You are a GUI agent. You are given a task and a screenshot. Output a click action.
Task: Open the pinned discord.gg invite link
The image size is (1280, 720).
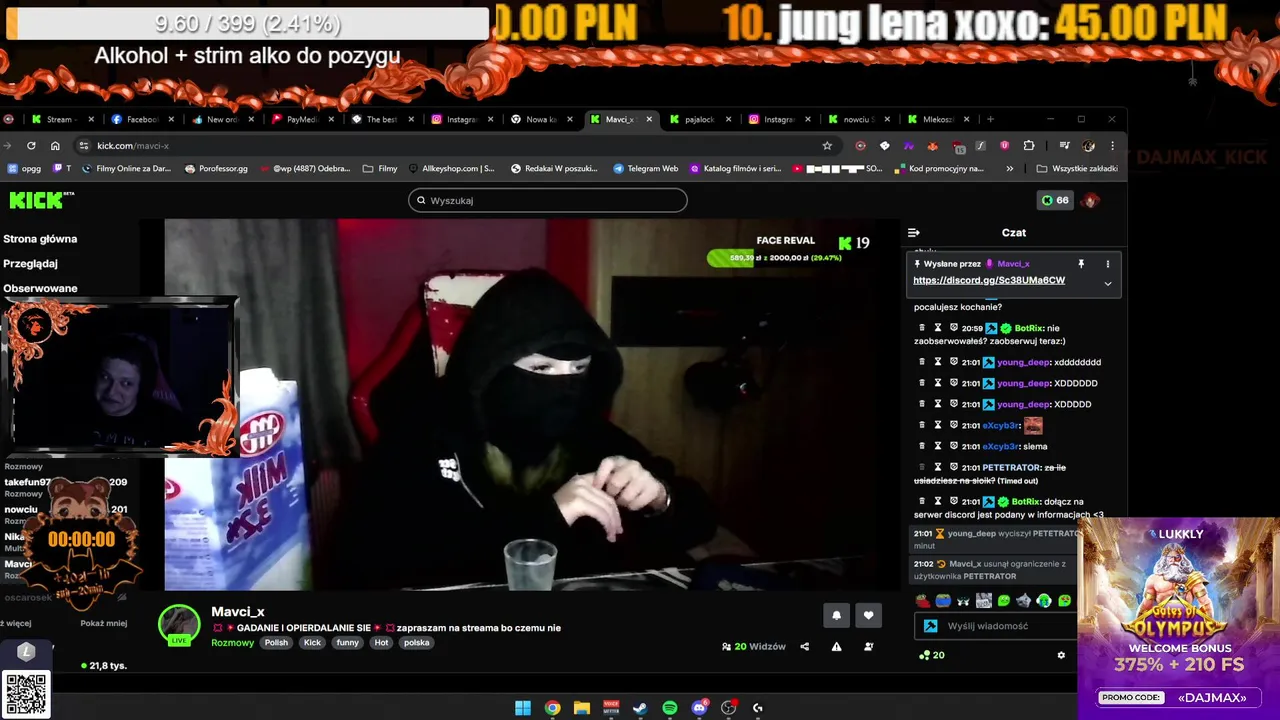coord(989,281)
